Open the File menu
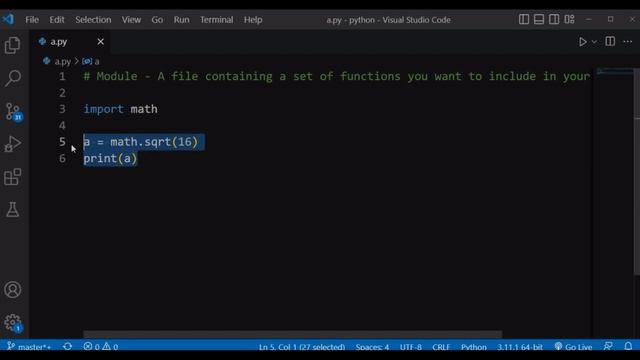This screenshot has width=640, height=360. [x=32, y=20]
